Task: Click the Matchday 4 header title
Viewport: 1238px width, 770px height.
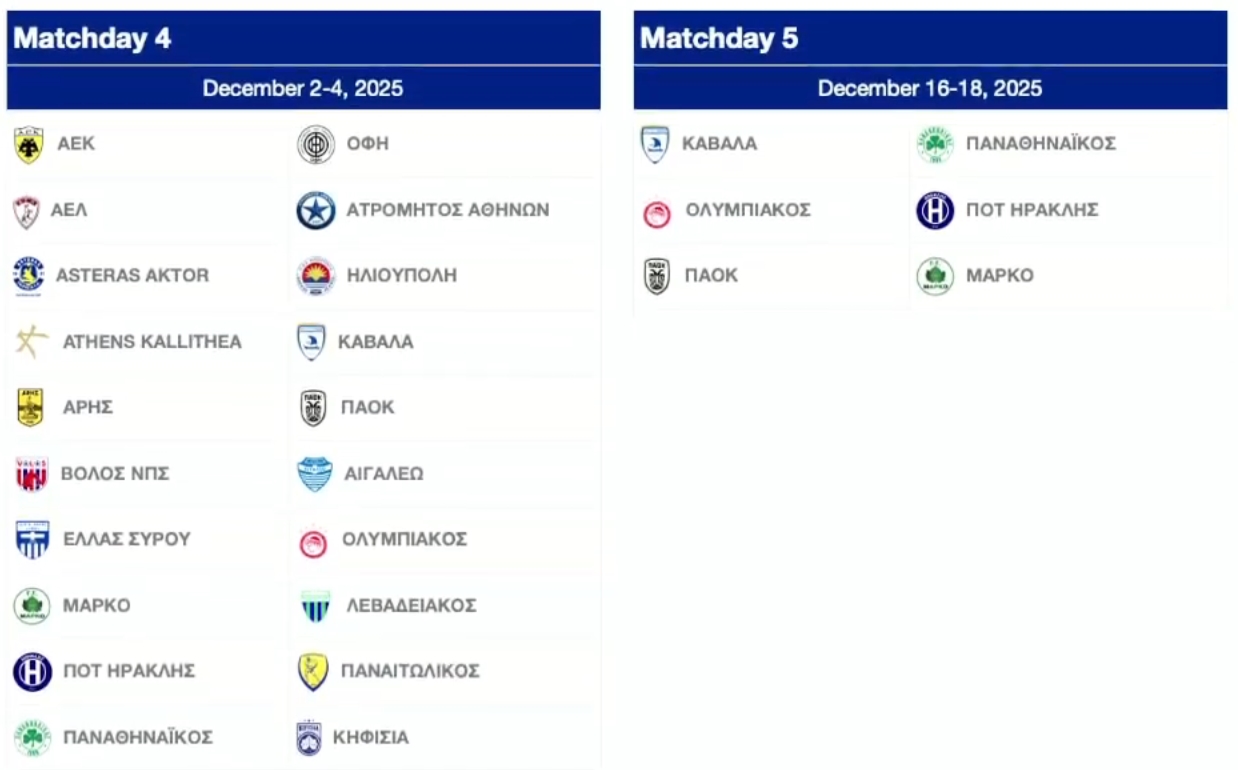Action: 92,39
